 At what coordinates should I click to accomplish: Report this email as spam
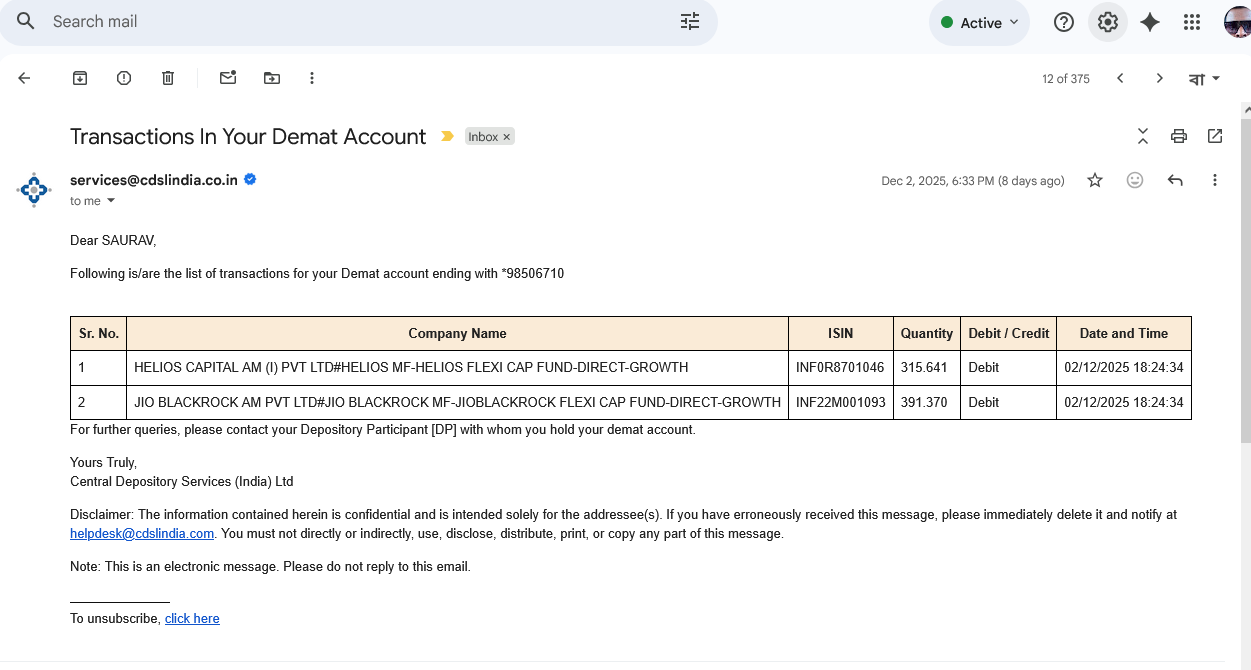pos(124,78)
